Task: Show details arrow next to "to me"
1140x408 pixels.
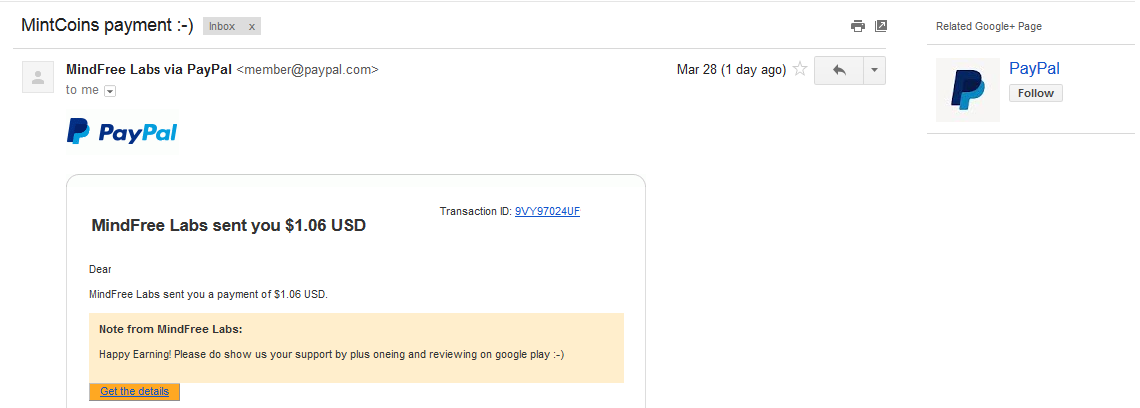Action: coord(110,91)
